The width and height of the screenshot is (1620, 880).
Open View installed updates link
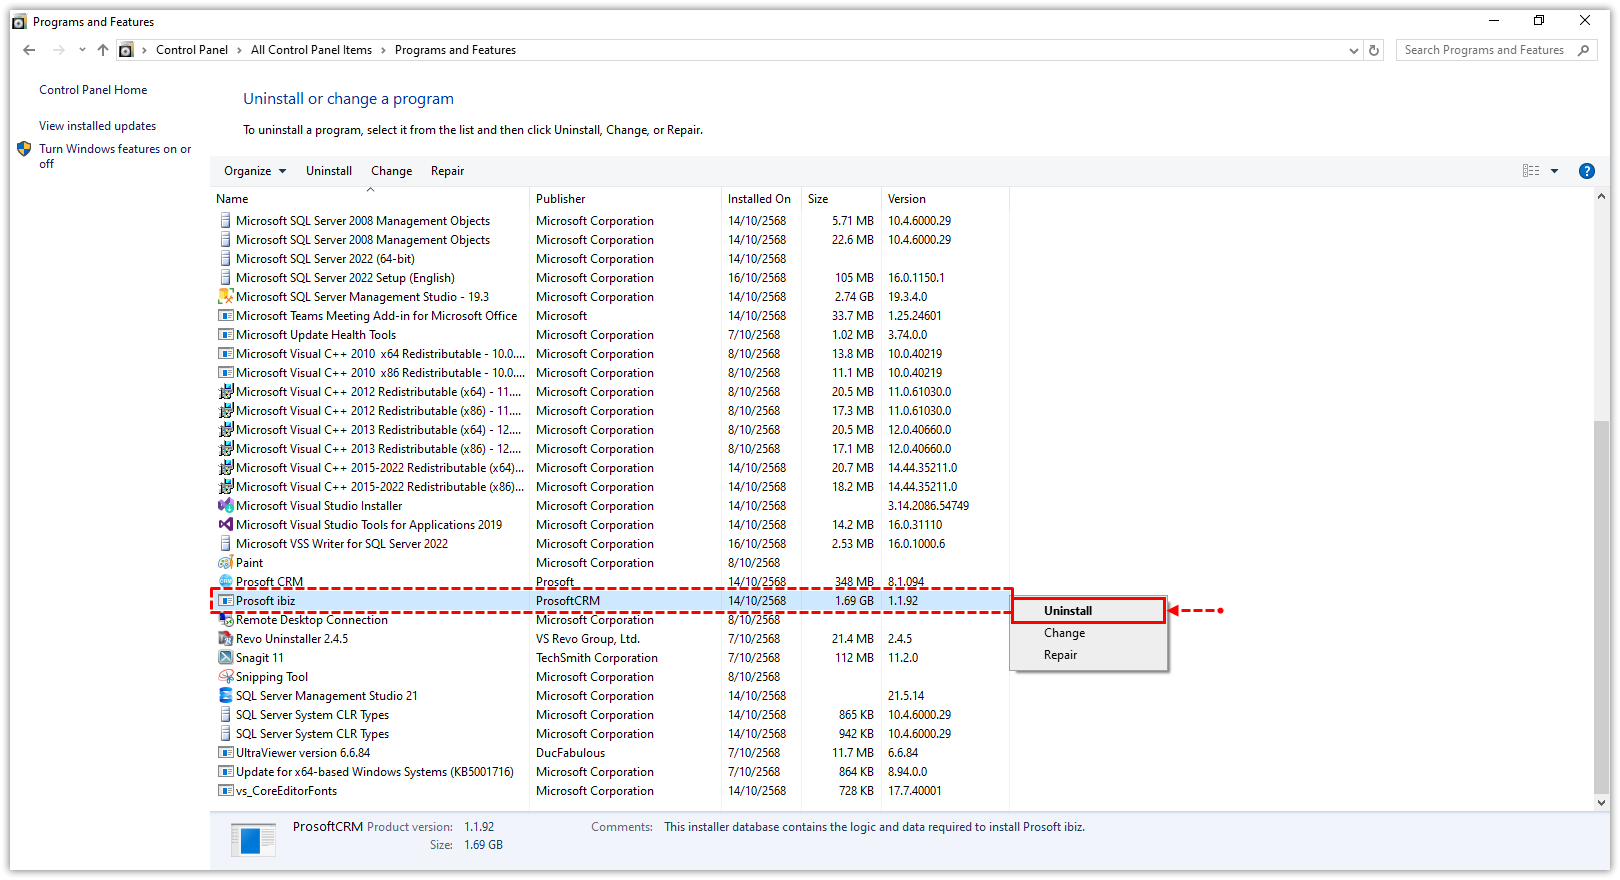[x=97, y=126]
